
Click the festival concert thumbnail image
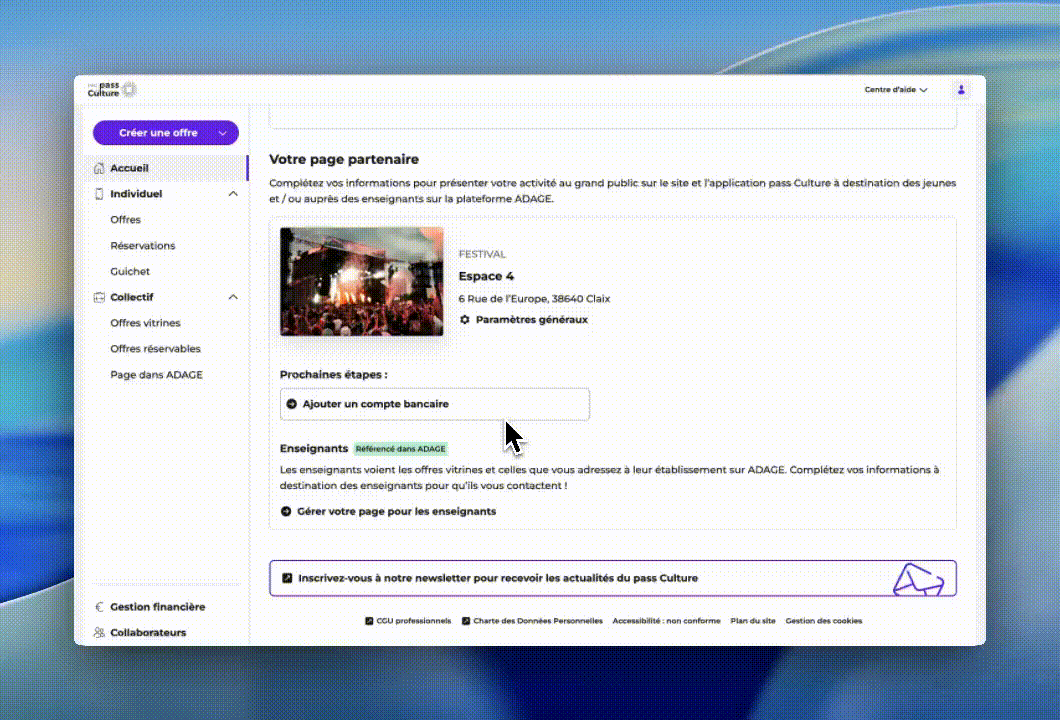(362, 282)
